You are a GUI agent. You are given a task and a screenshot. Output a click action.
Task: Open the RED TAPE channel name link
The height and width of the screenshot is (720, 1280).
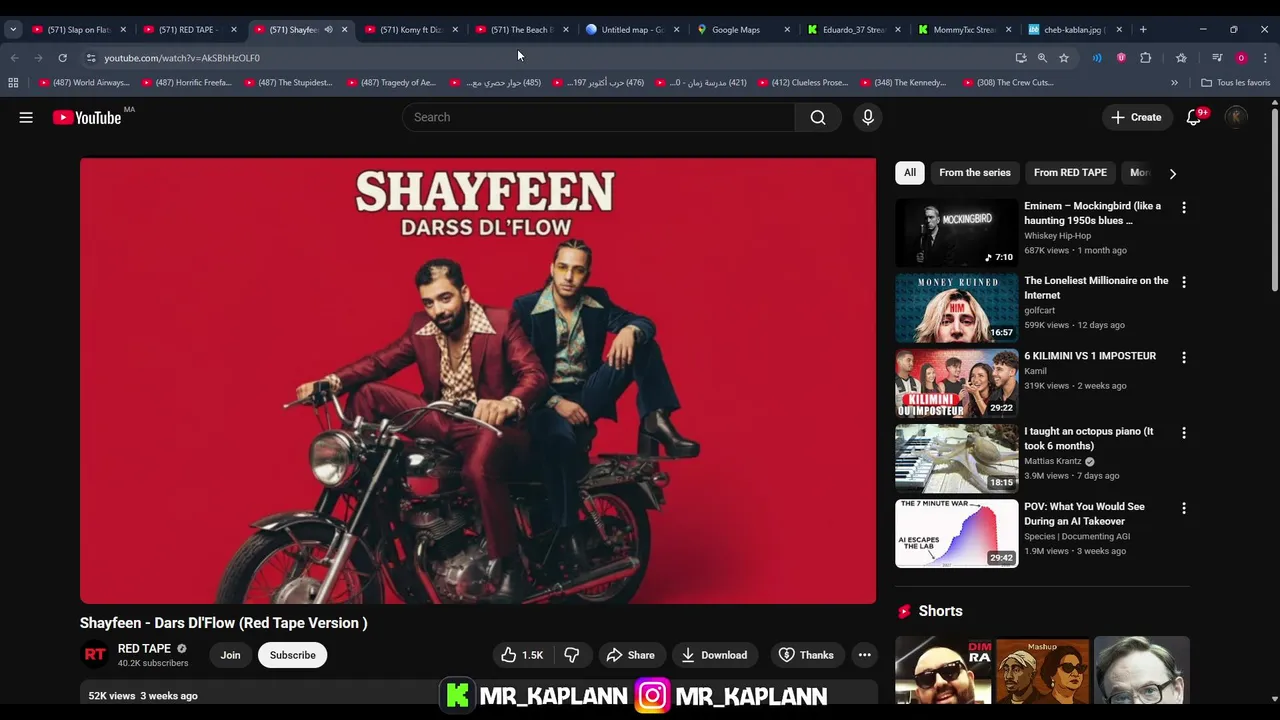click(x=144, y=648)
